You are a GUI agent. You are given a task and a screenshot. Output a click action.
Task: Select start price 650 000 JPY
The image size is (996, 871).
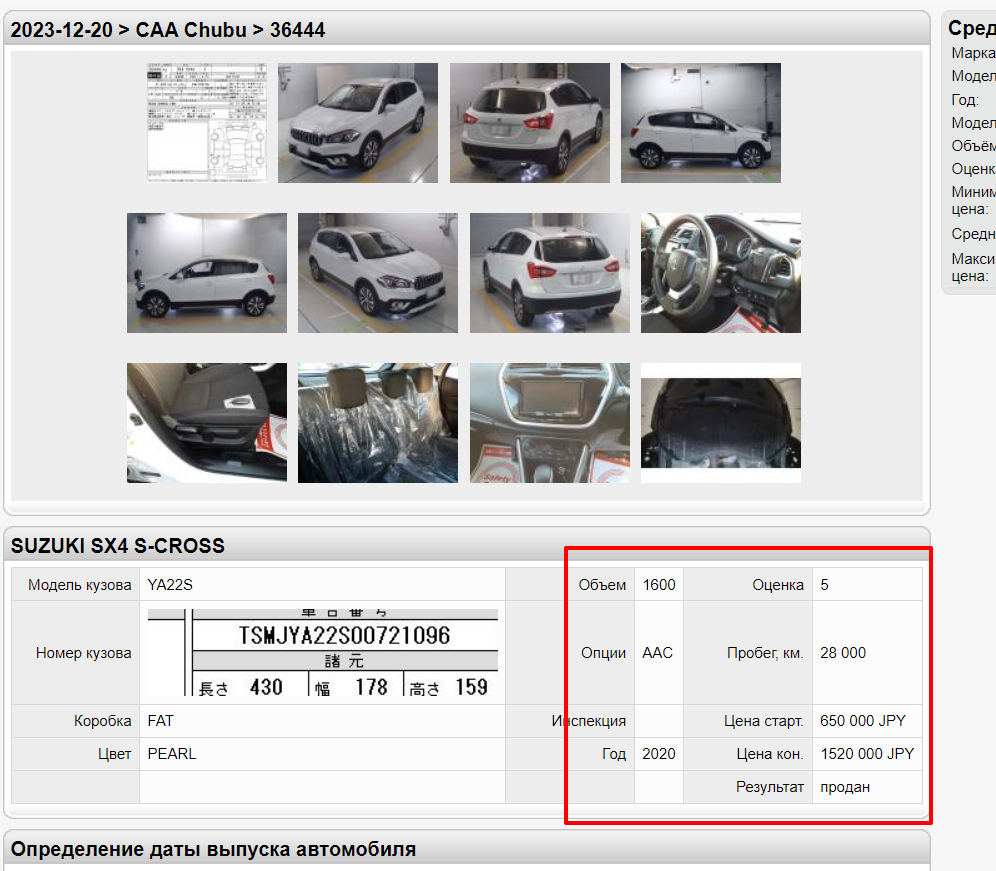click(x=863, y=721)
